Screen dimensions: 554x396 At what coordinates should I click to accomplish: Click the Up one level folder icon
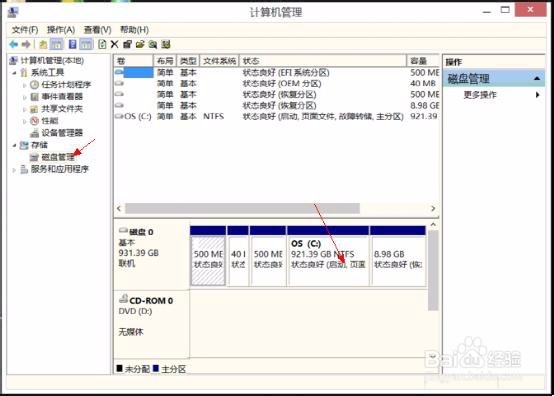[43, 45]
